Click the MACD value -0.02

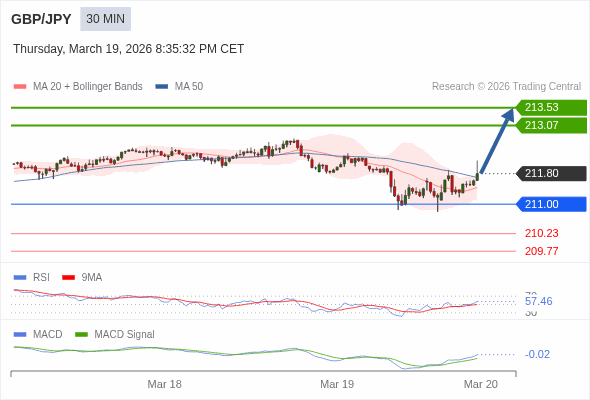point(537,354)
